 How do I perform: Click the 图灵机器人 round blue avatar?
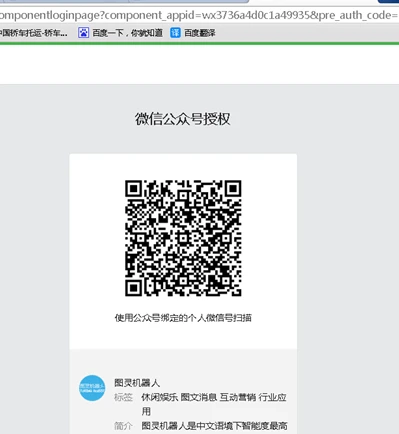pyautogui.click(x=92, y=388)
